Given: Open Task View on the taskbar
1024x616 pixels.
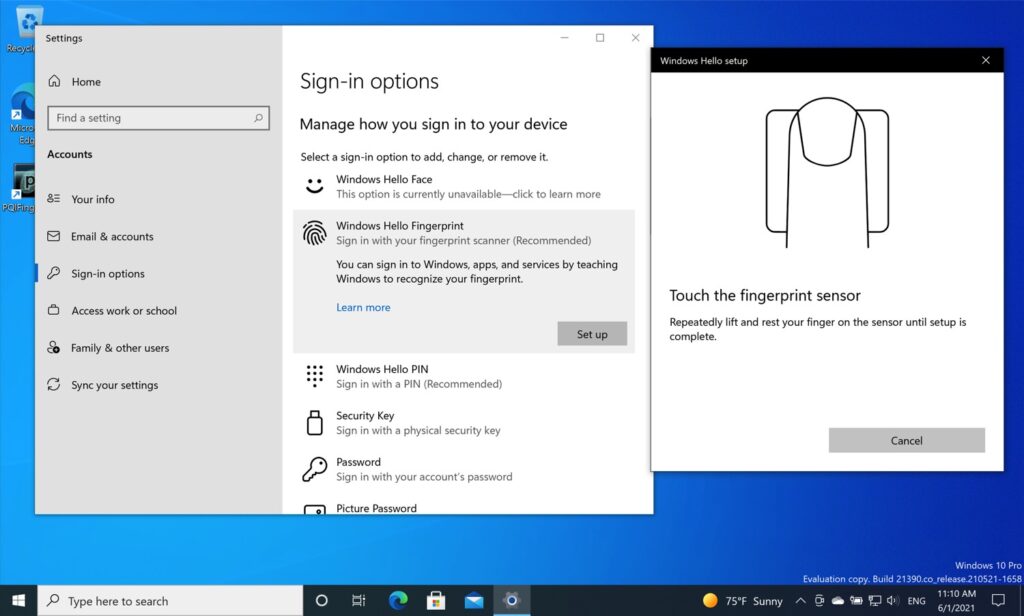Looking at the screenshot, I should tap(359, 601).
